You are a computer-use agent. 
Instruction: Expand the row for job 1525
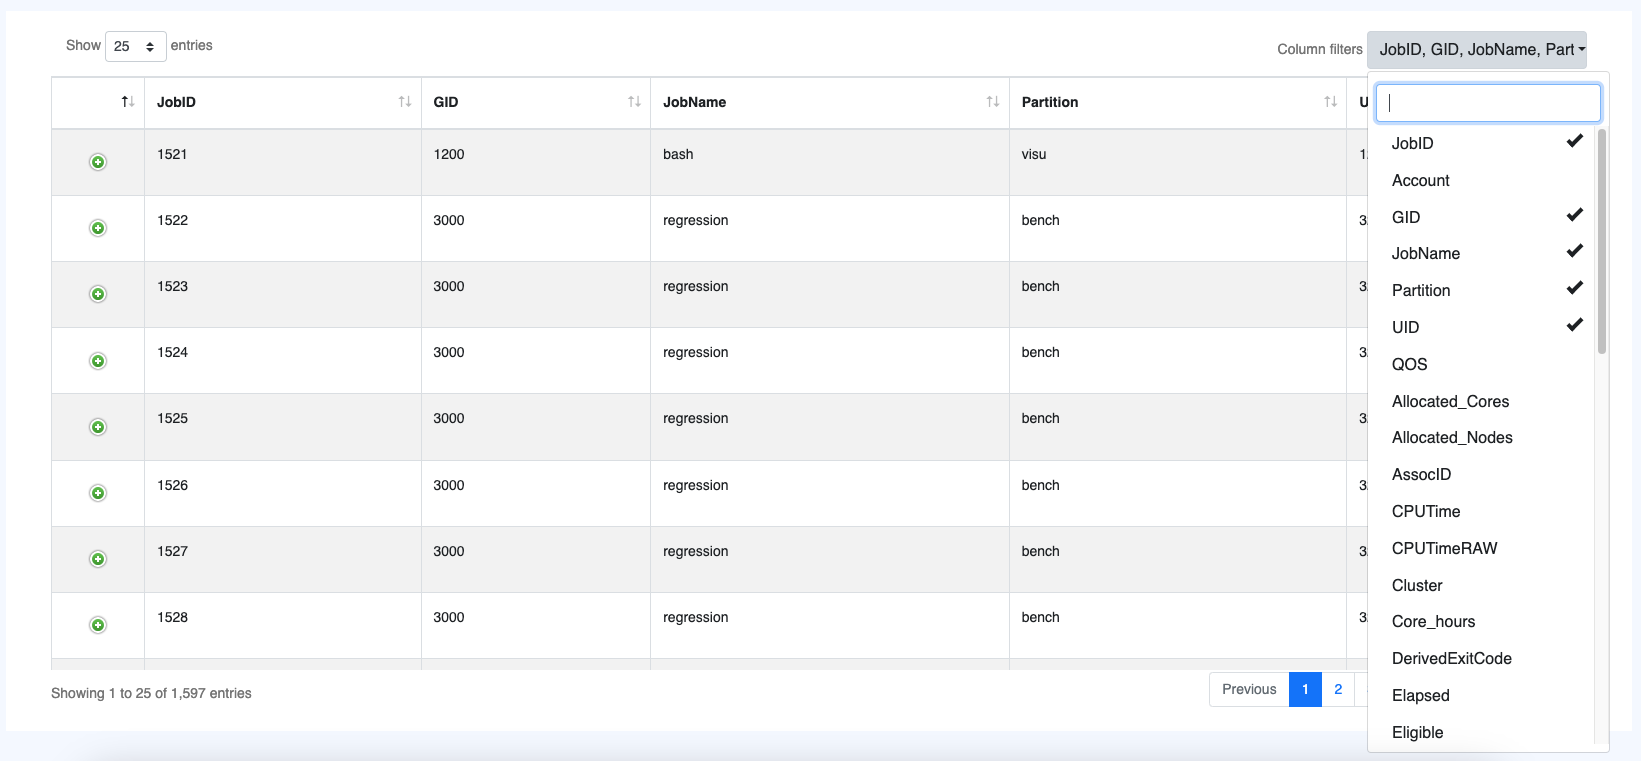[x=98, y=427]
